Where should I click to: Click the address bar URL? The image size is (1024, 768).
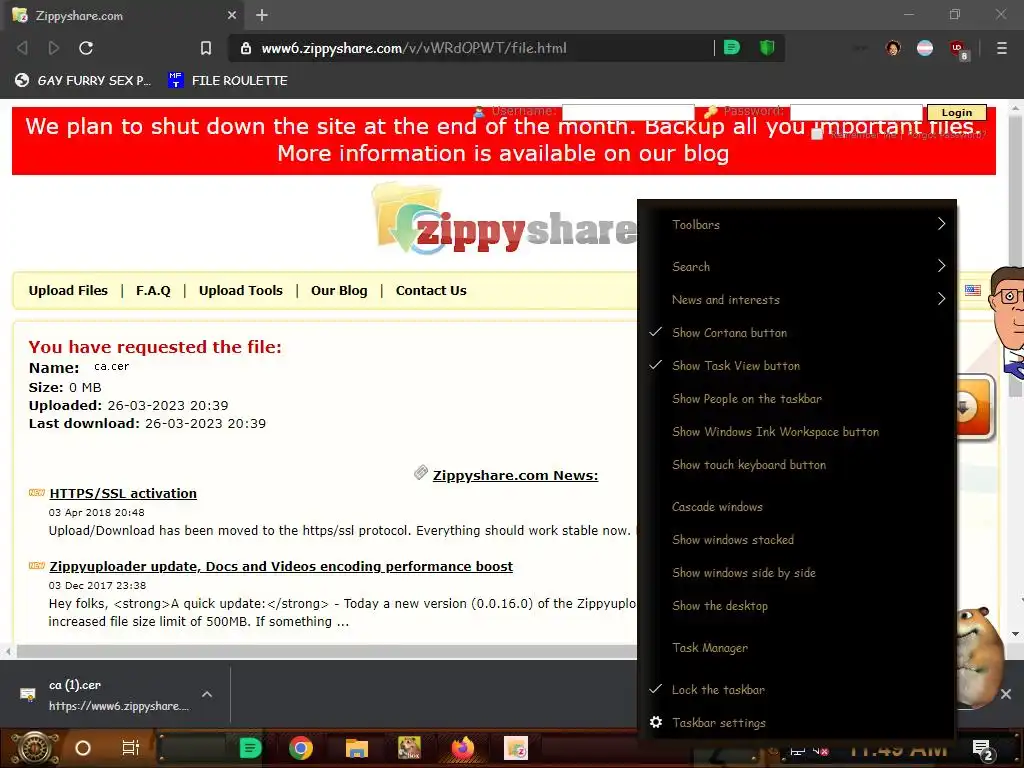(x=414, y=48)
